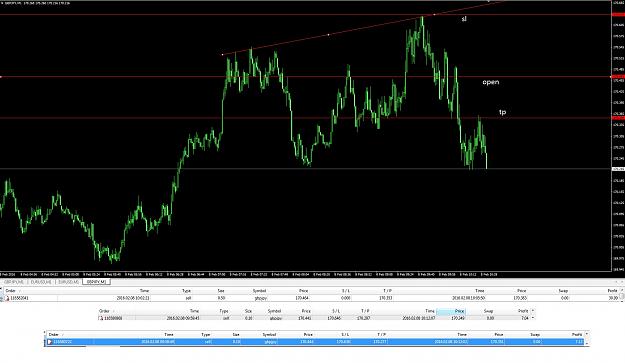Select the blue highlighted sell order row
The height and width of the screenshot is (363, 625).
(316, 342)
